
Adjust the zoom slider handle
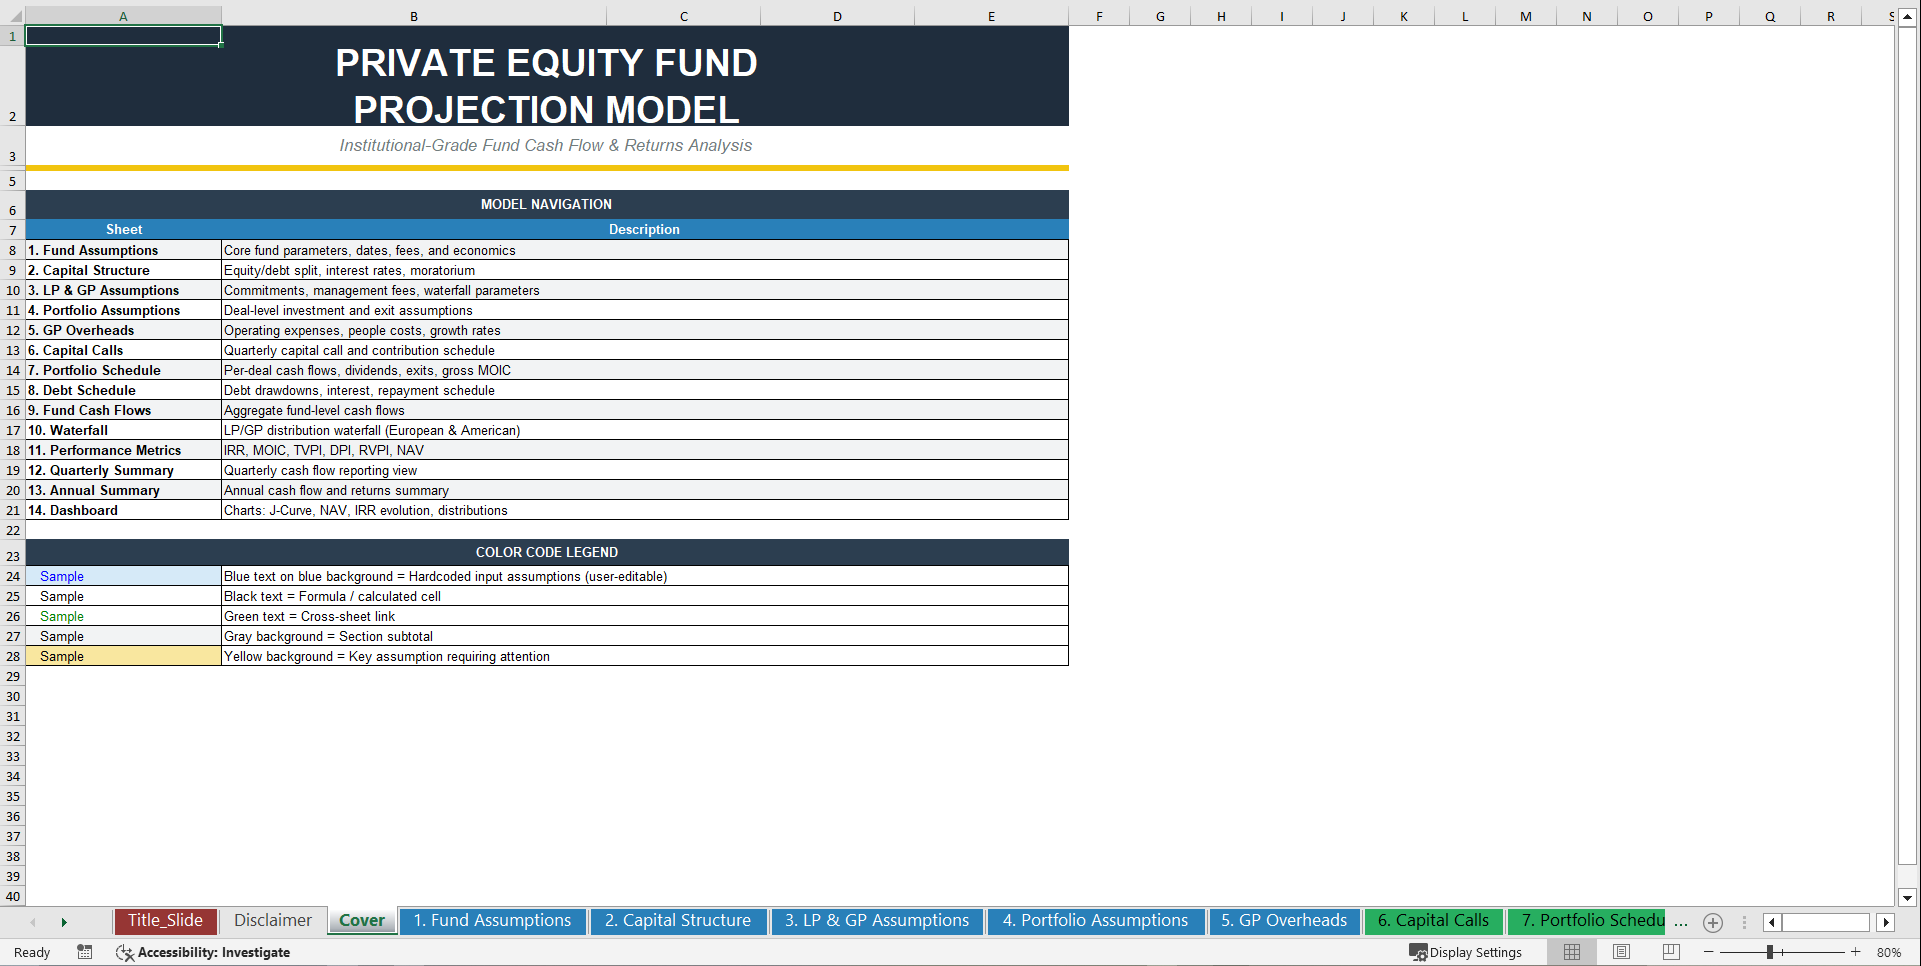[1772, 952]
